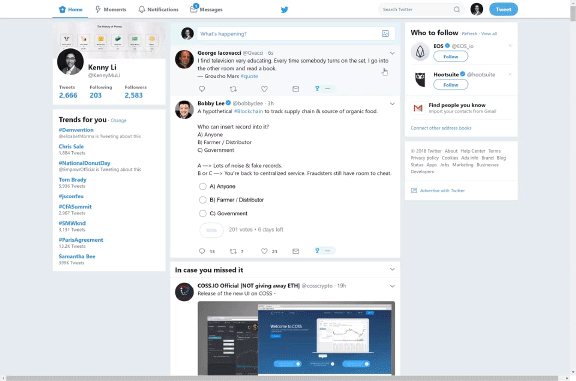Open the #SMWknd trend
Screen dimensions: 576x381
click(72, 223)
